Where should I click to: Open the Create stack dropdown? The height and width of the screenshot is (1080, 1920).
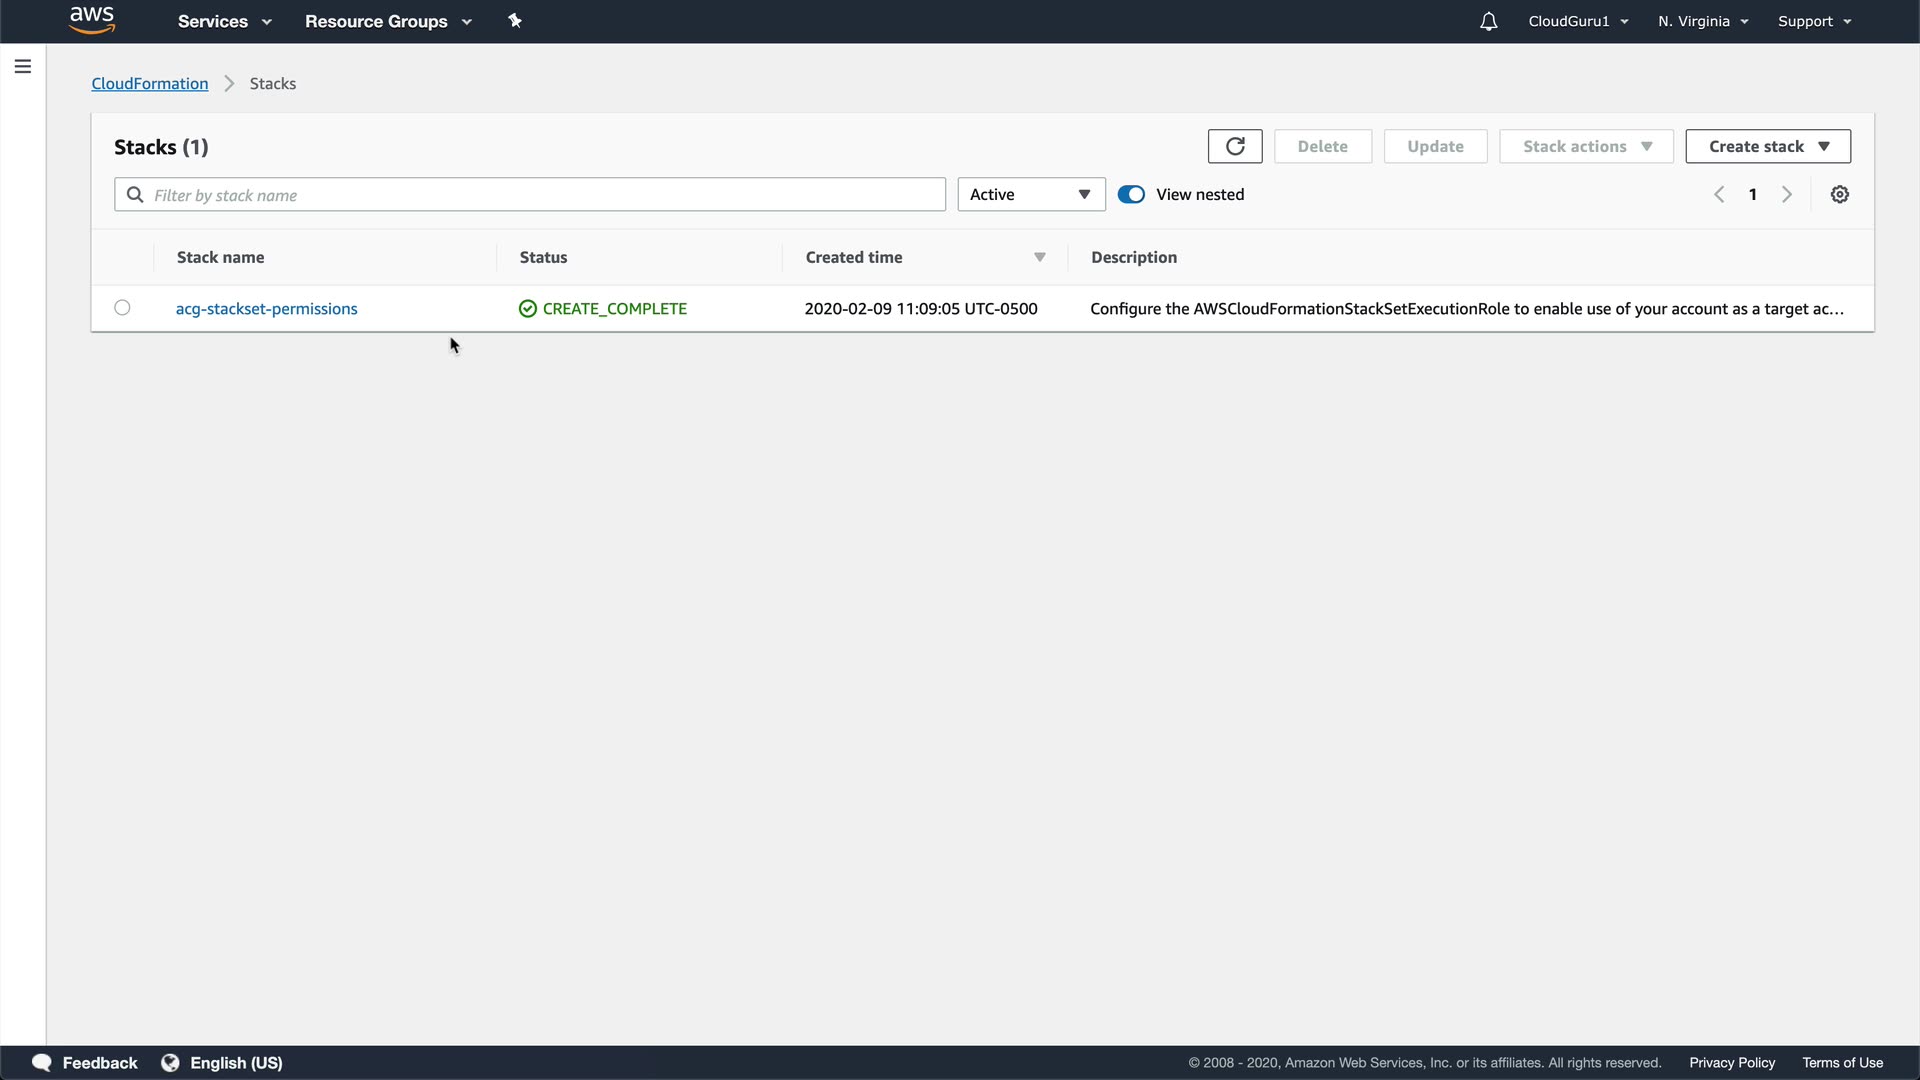tap(1767, 146)
